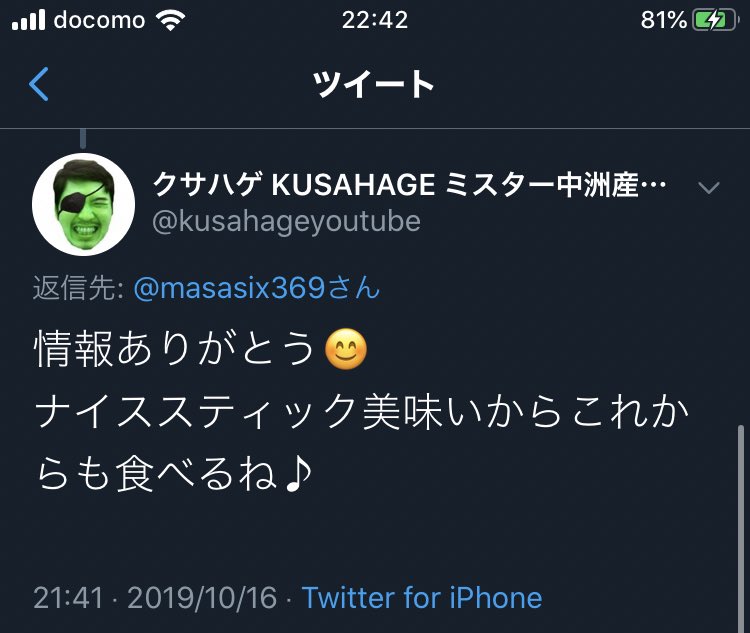Open the Twitter for iPhone link
This screenshot has height=633, width=750.
point(422,598)
